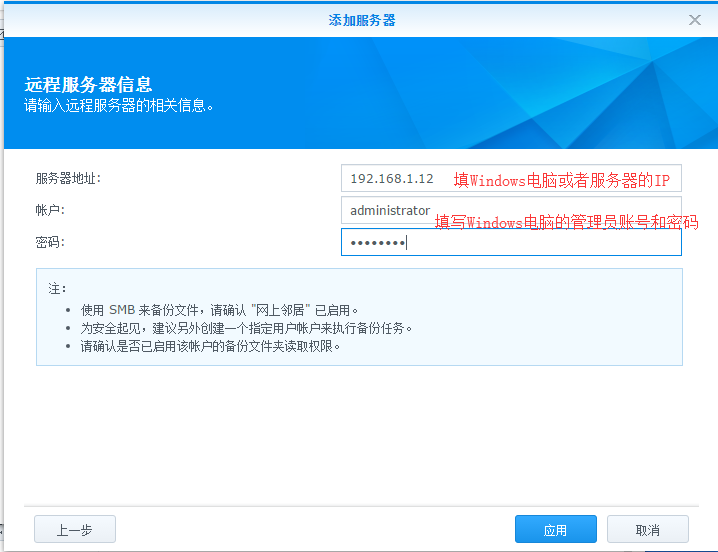
Task: Click the blue 应用 button
Action: pos(555,530)
